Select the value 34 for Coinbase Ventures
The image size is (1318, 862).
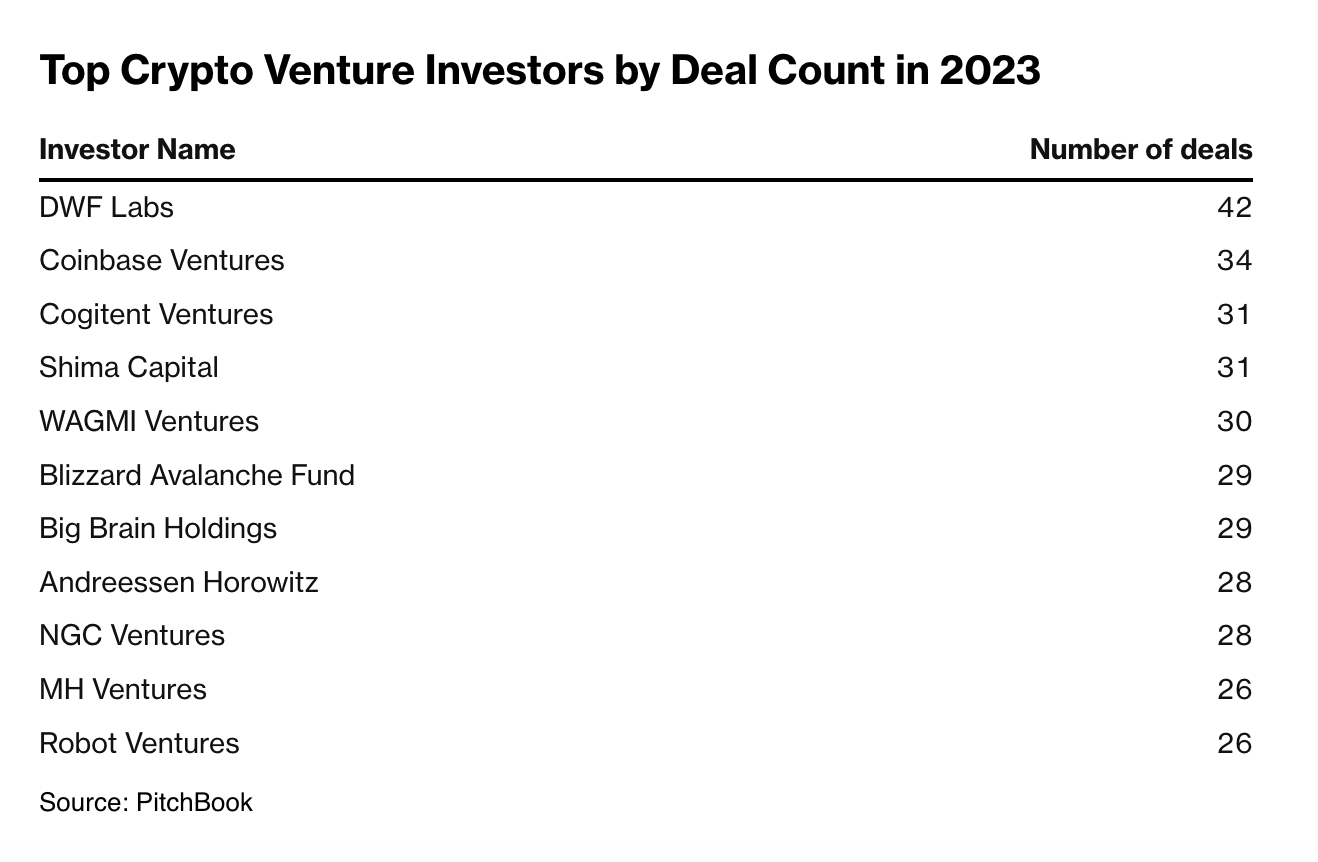(x=1234, y=260)
